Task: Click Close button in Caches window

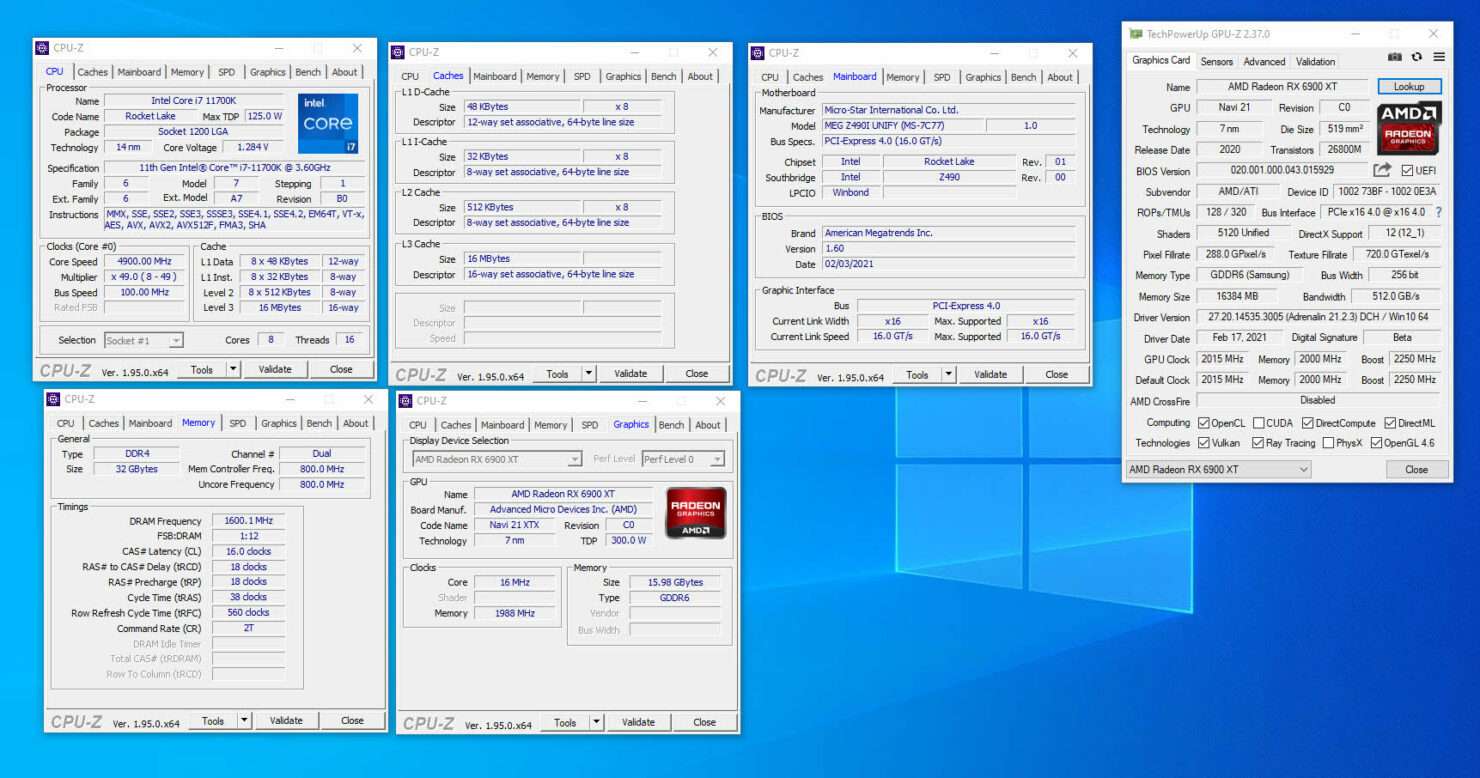Action: pos(697,374)
